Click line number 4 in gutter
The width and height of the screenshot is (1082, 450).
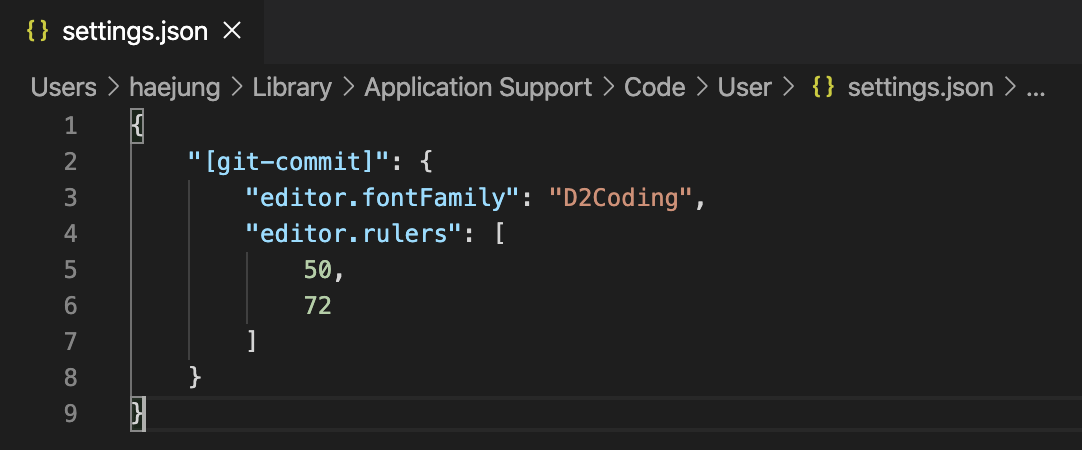click(x=70, y=234)
